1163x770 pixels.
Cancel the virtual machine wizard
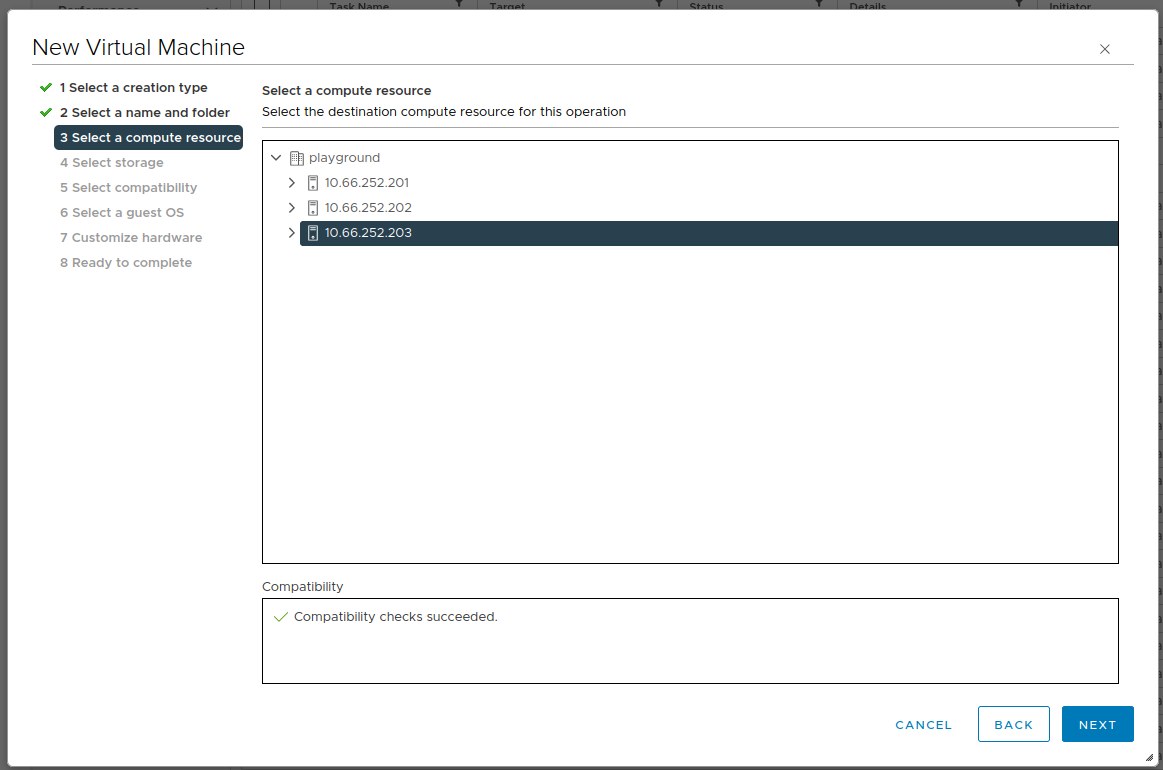923,725
